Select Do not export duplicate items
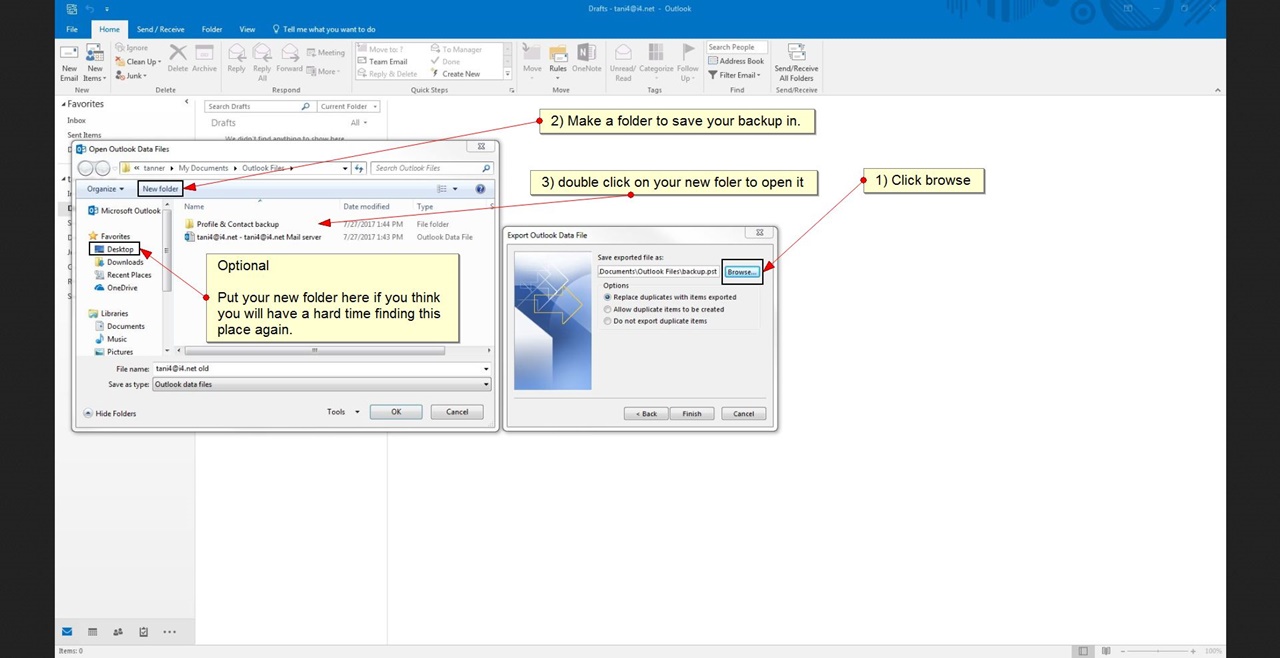 click(x=607, y=321)
